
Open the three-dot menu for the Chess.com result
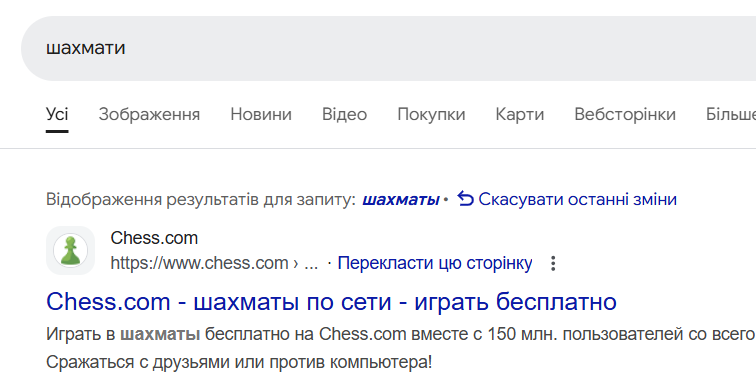pyautogui.click(x=553, y=263)
